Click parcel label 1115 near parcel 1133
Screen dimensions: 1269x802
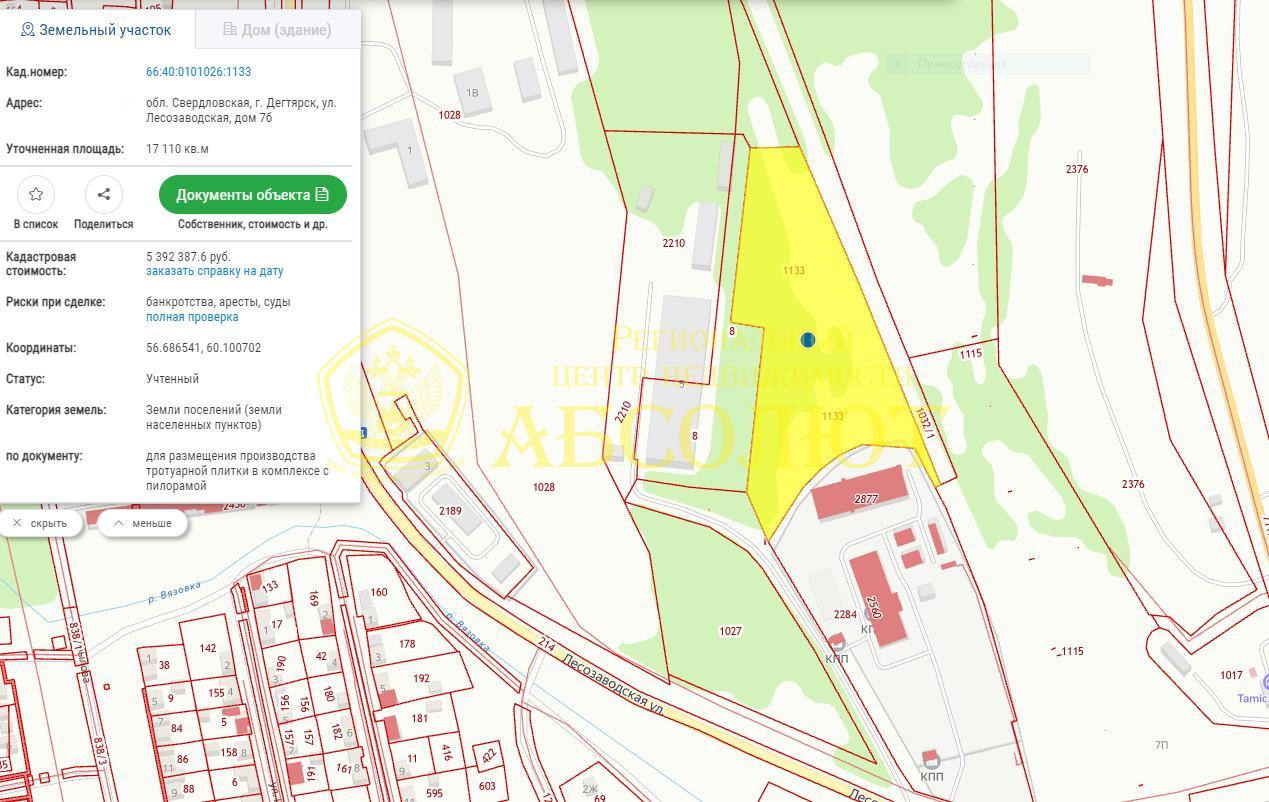[970, 353]
